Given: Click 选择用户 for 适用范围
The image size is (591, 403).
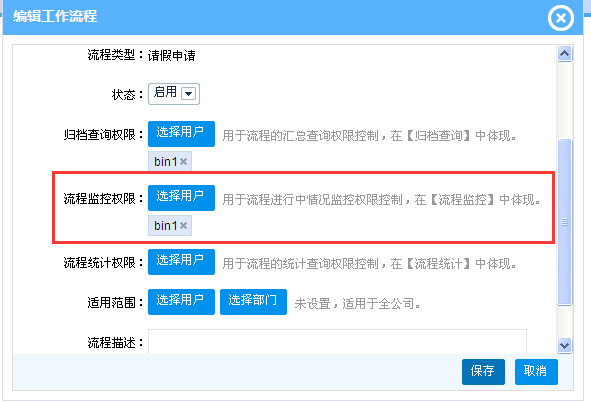Looking at the screenshot, I should (181, 302).
